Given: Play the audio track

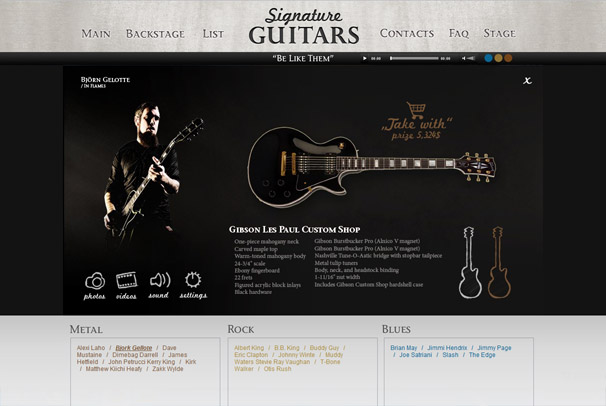Looking at the screenshot, I should 364,58.
